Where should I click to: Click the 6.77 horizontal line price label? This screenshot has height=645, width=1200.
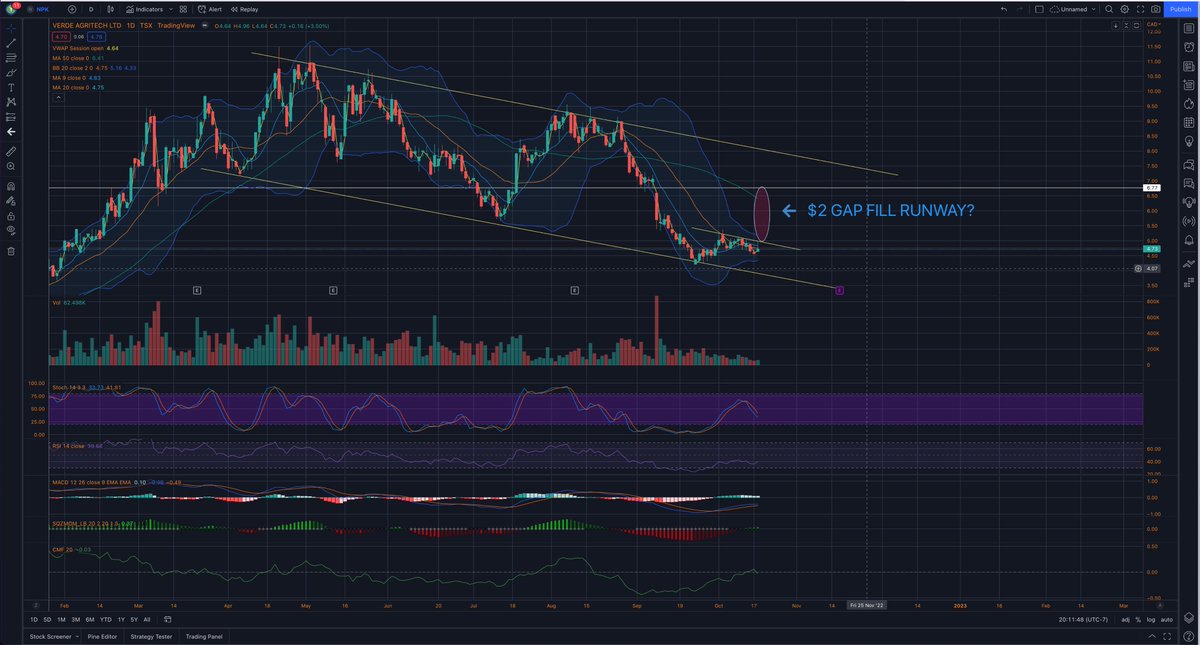pyautogui.click(x=1152, y=187)
